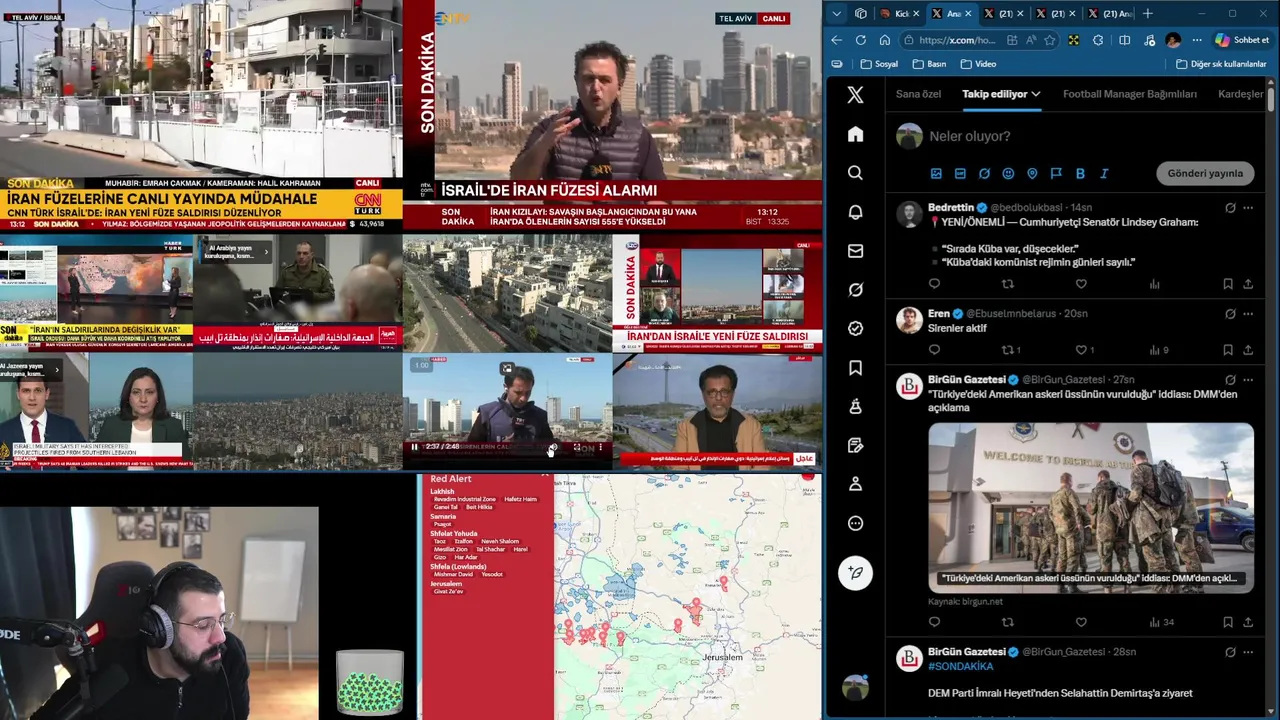Open more options on BirGün Incirlik post
The image size is (1280, 720).
1248,380
